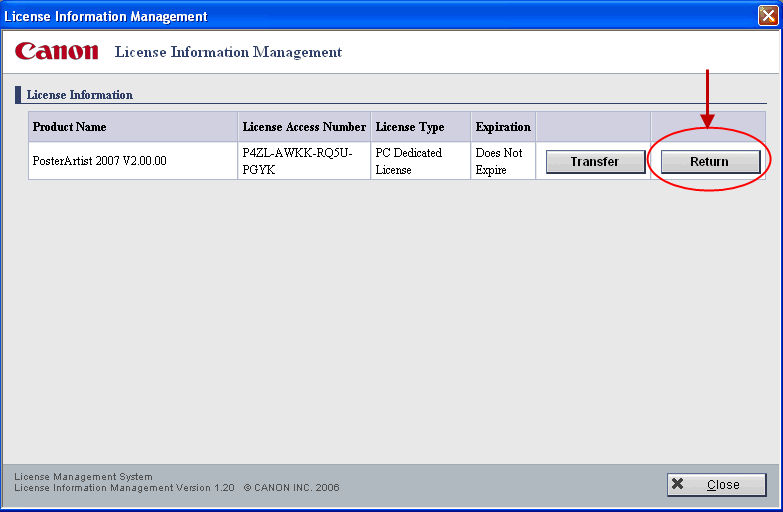Click the Transfer button
The height and width of the screenshot is (512, 783).
coord(595,161)
